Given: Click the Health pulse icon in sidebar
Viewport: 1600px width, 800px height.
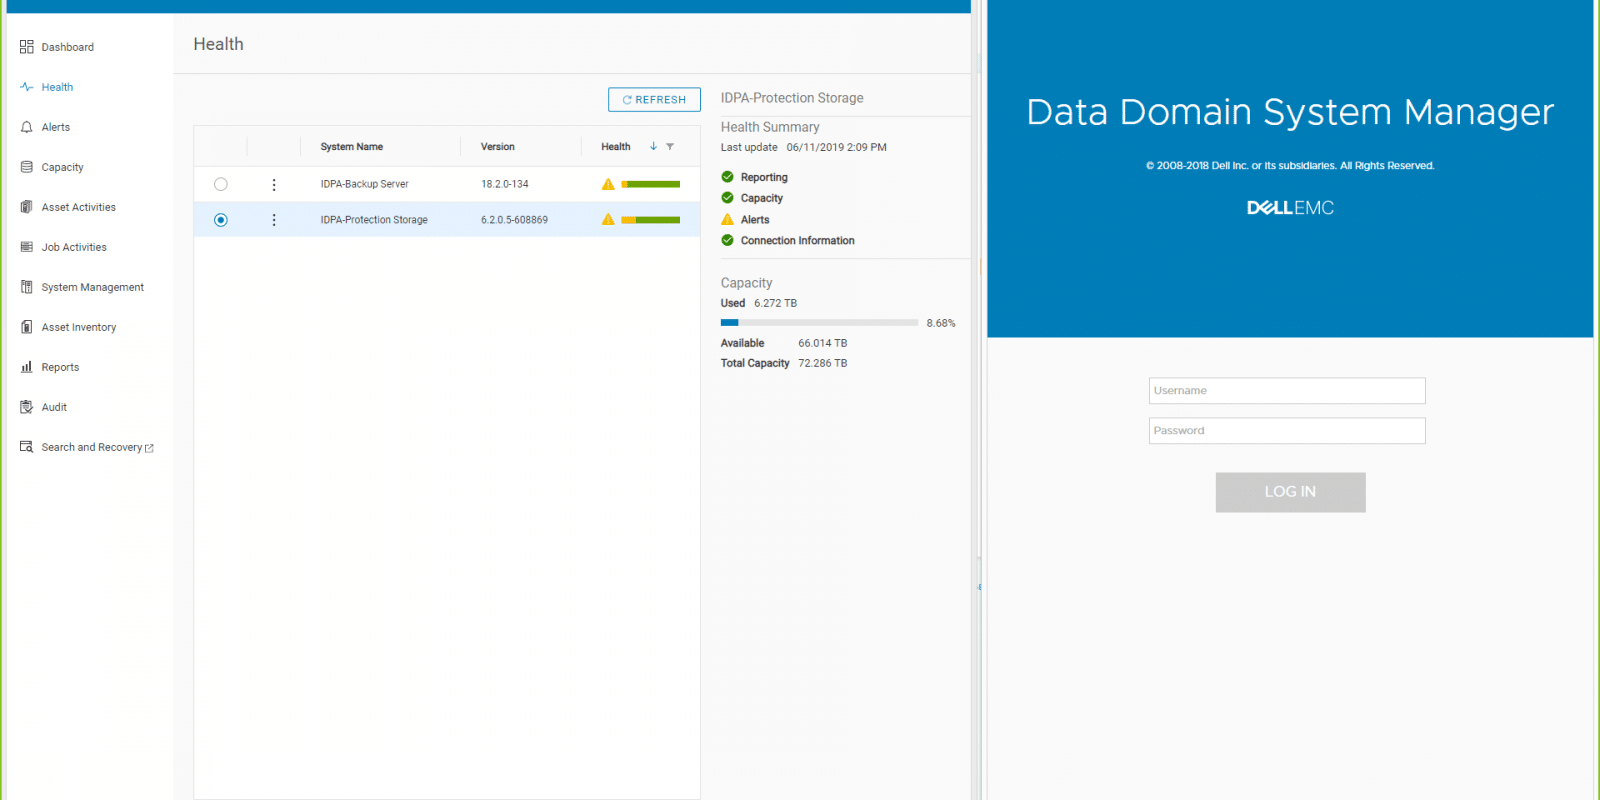Looking at the screenshot, I should click(x=27, y=87).
